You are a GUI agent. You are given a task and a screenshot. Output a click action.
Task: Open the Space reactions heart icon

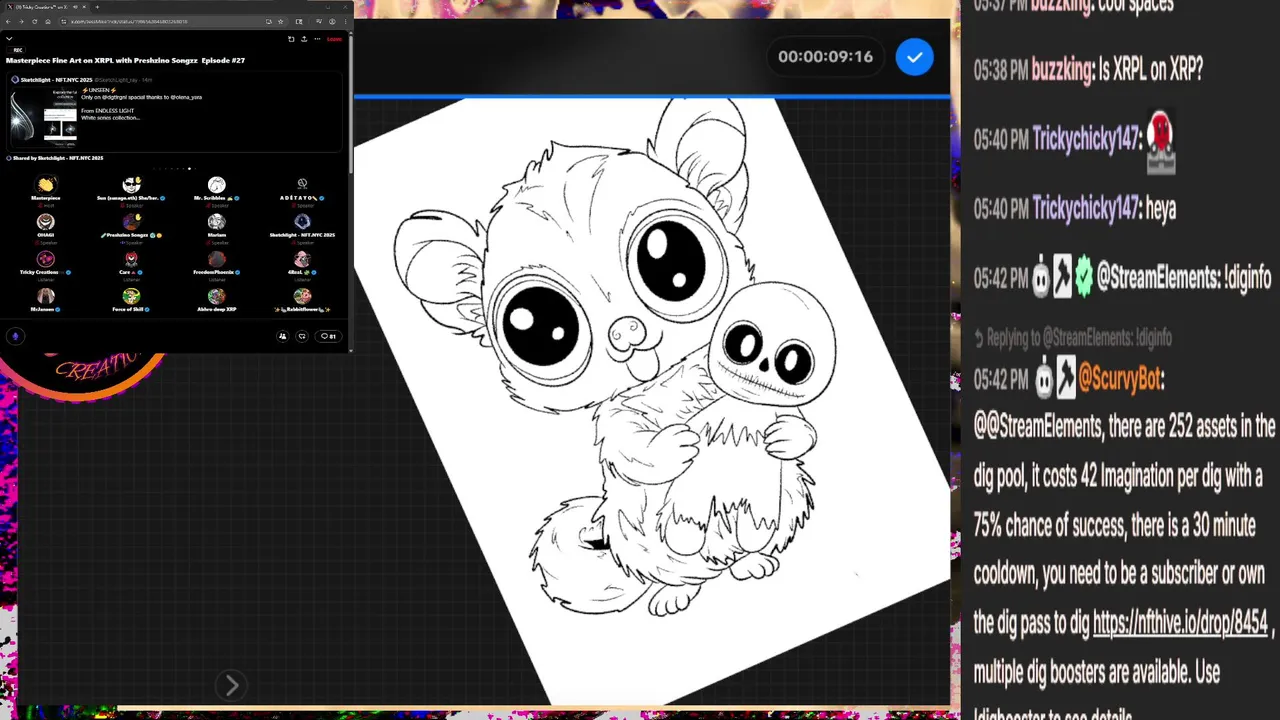pyautogui.click(x=302, y=336)
